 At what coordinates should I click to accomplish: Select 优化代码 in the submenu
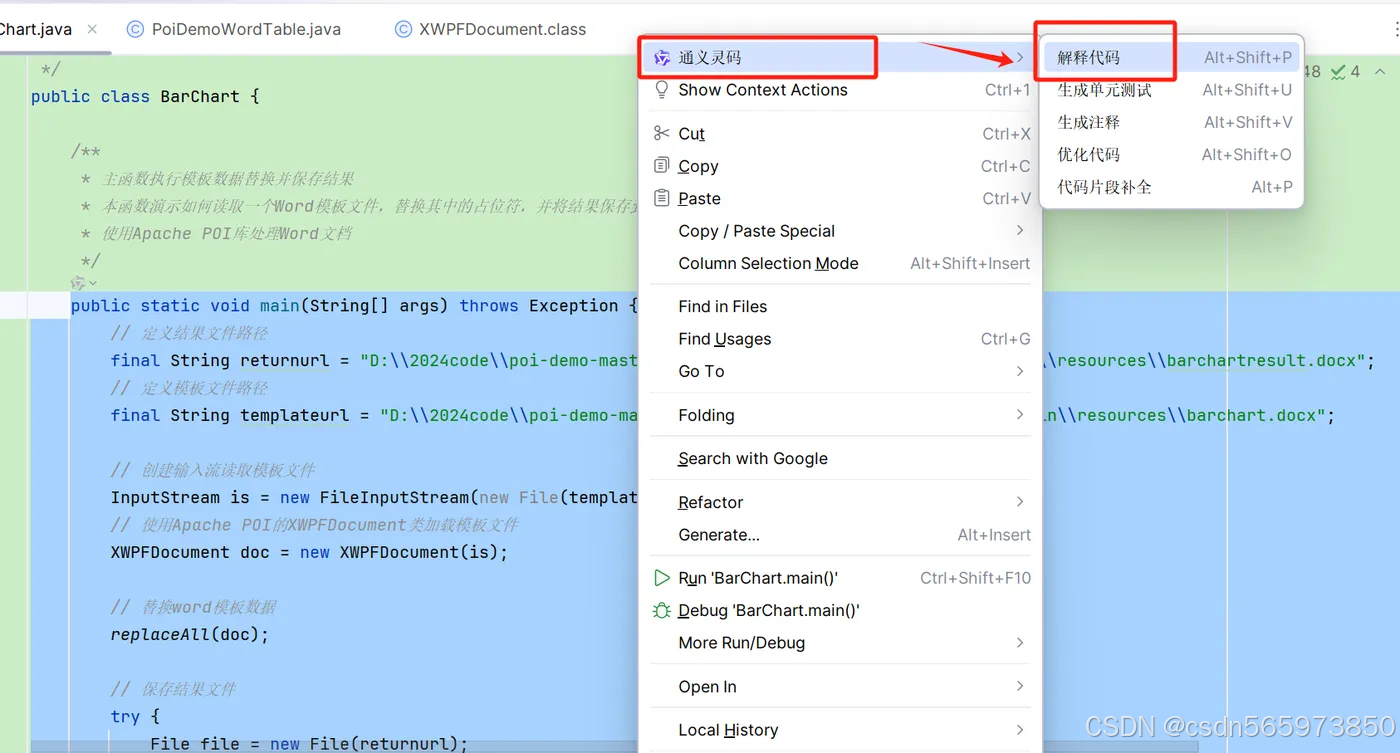1172,154
